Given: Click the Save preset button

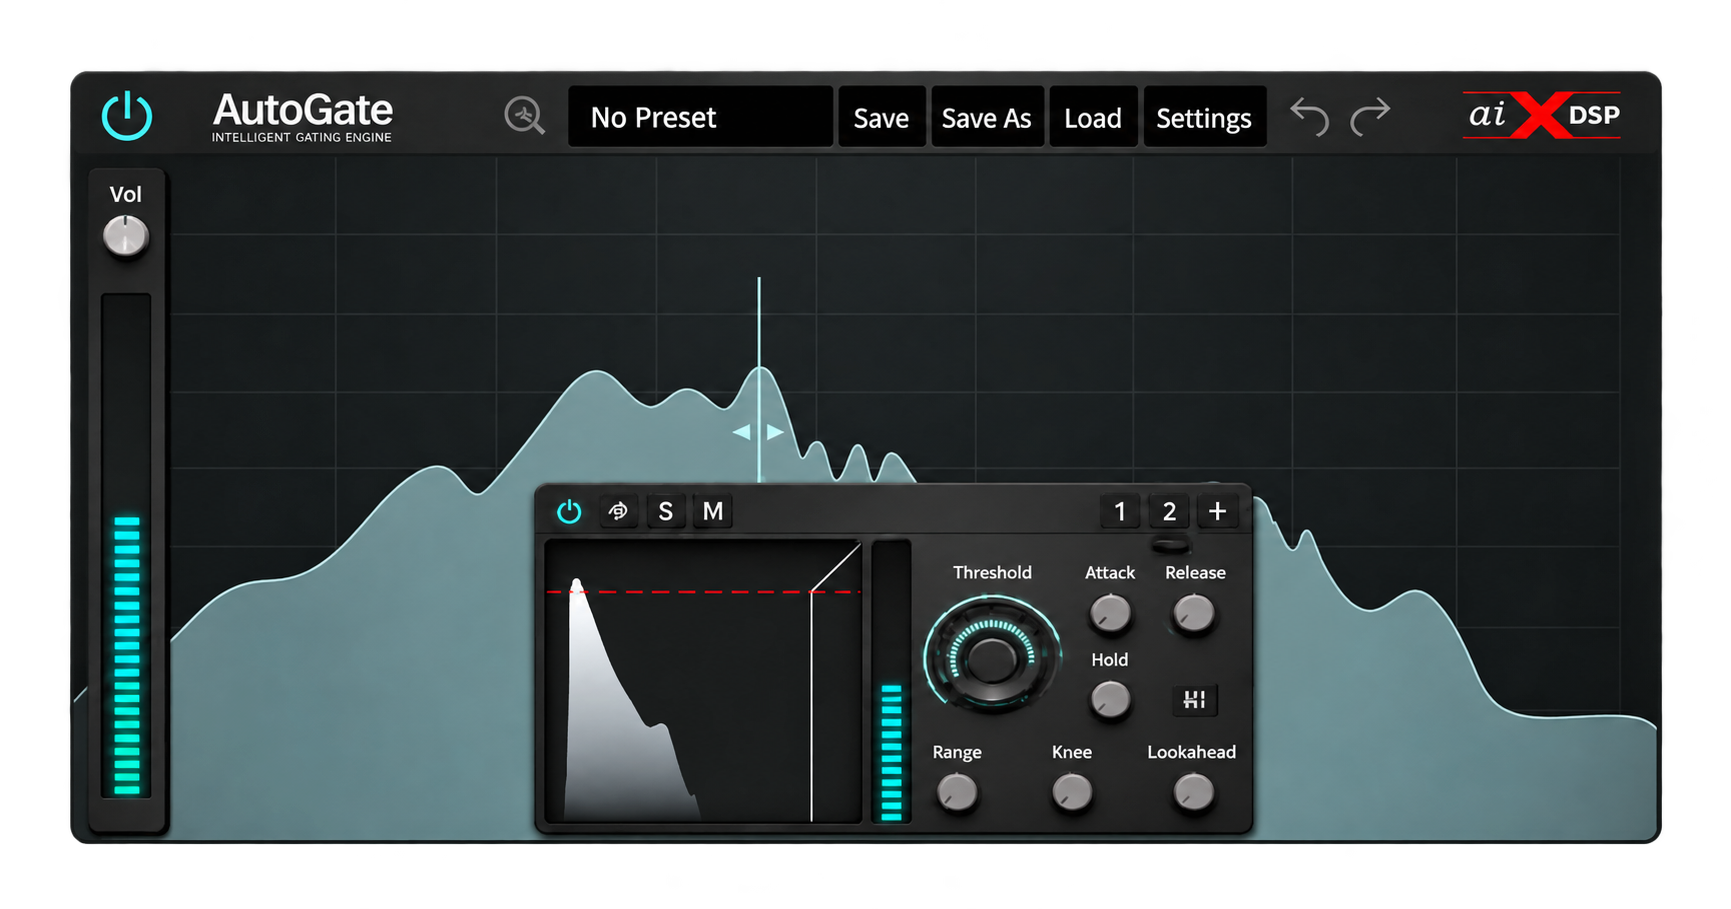Looking at the screenshot, I should pyautogui.click(x=881, y=117).
